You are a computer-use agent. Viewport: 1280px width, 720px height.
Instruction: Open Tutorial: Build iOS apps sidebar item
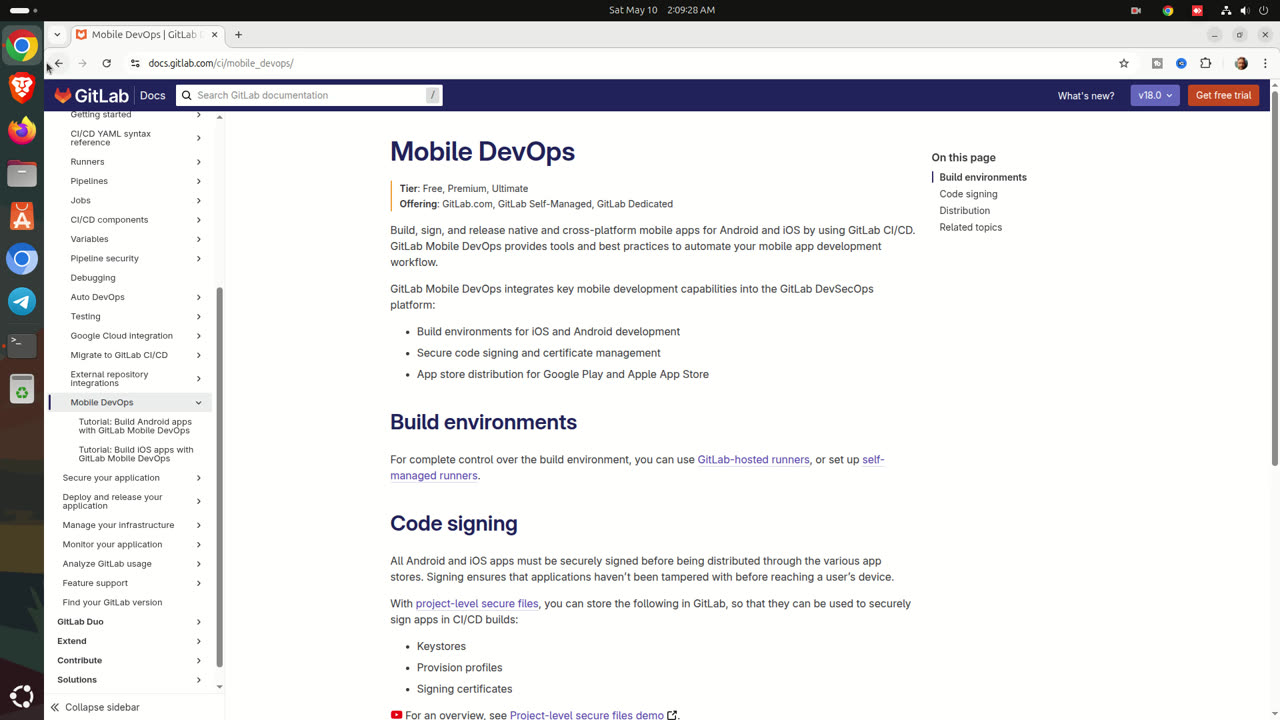136,454
